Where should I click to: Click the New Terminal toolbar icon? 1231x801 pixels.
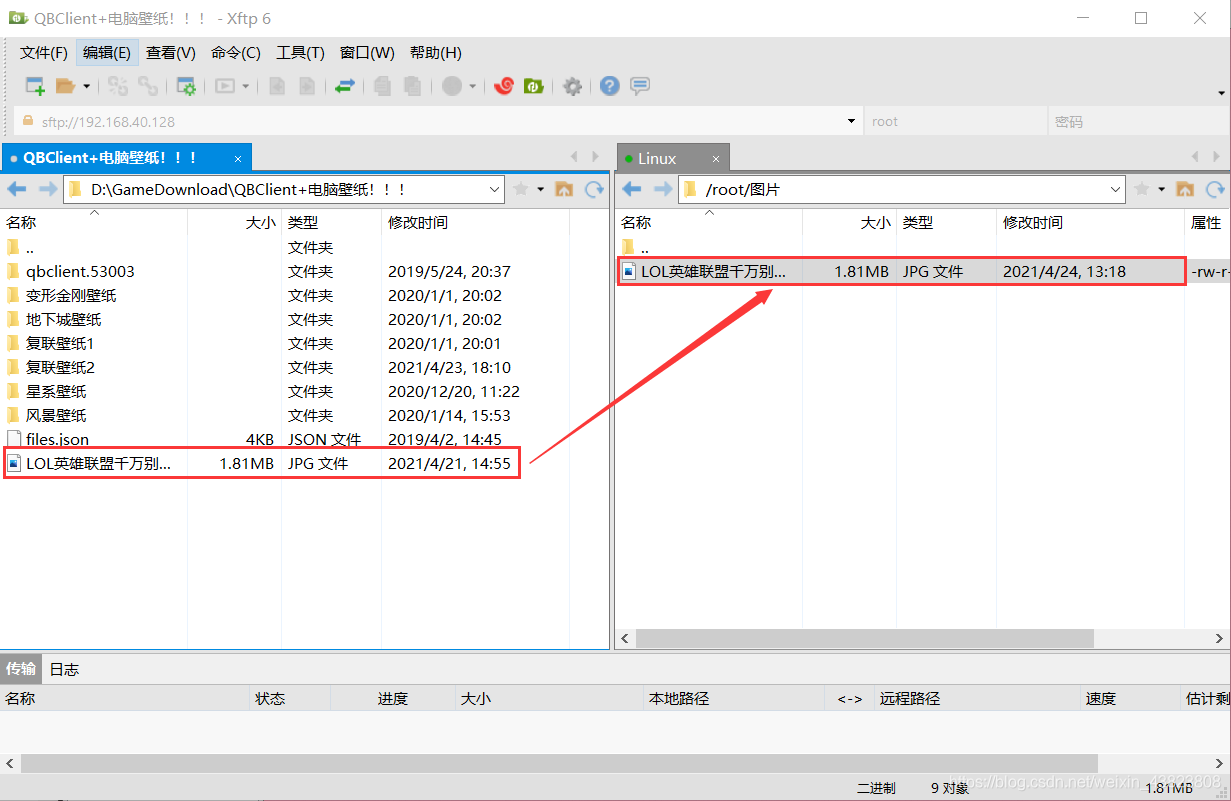point(225,87)
